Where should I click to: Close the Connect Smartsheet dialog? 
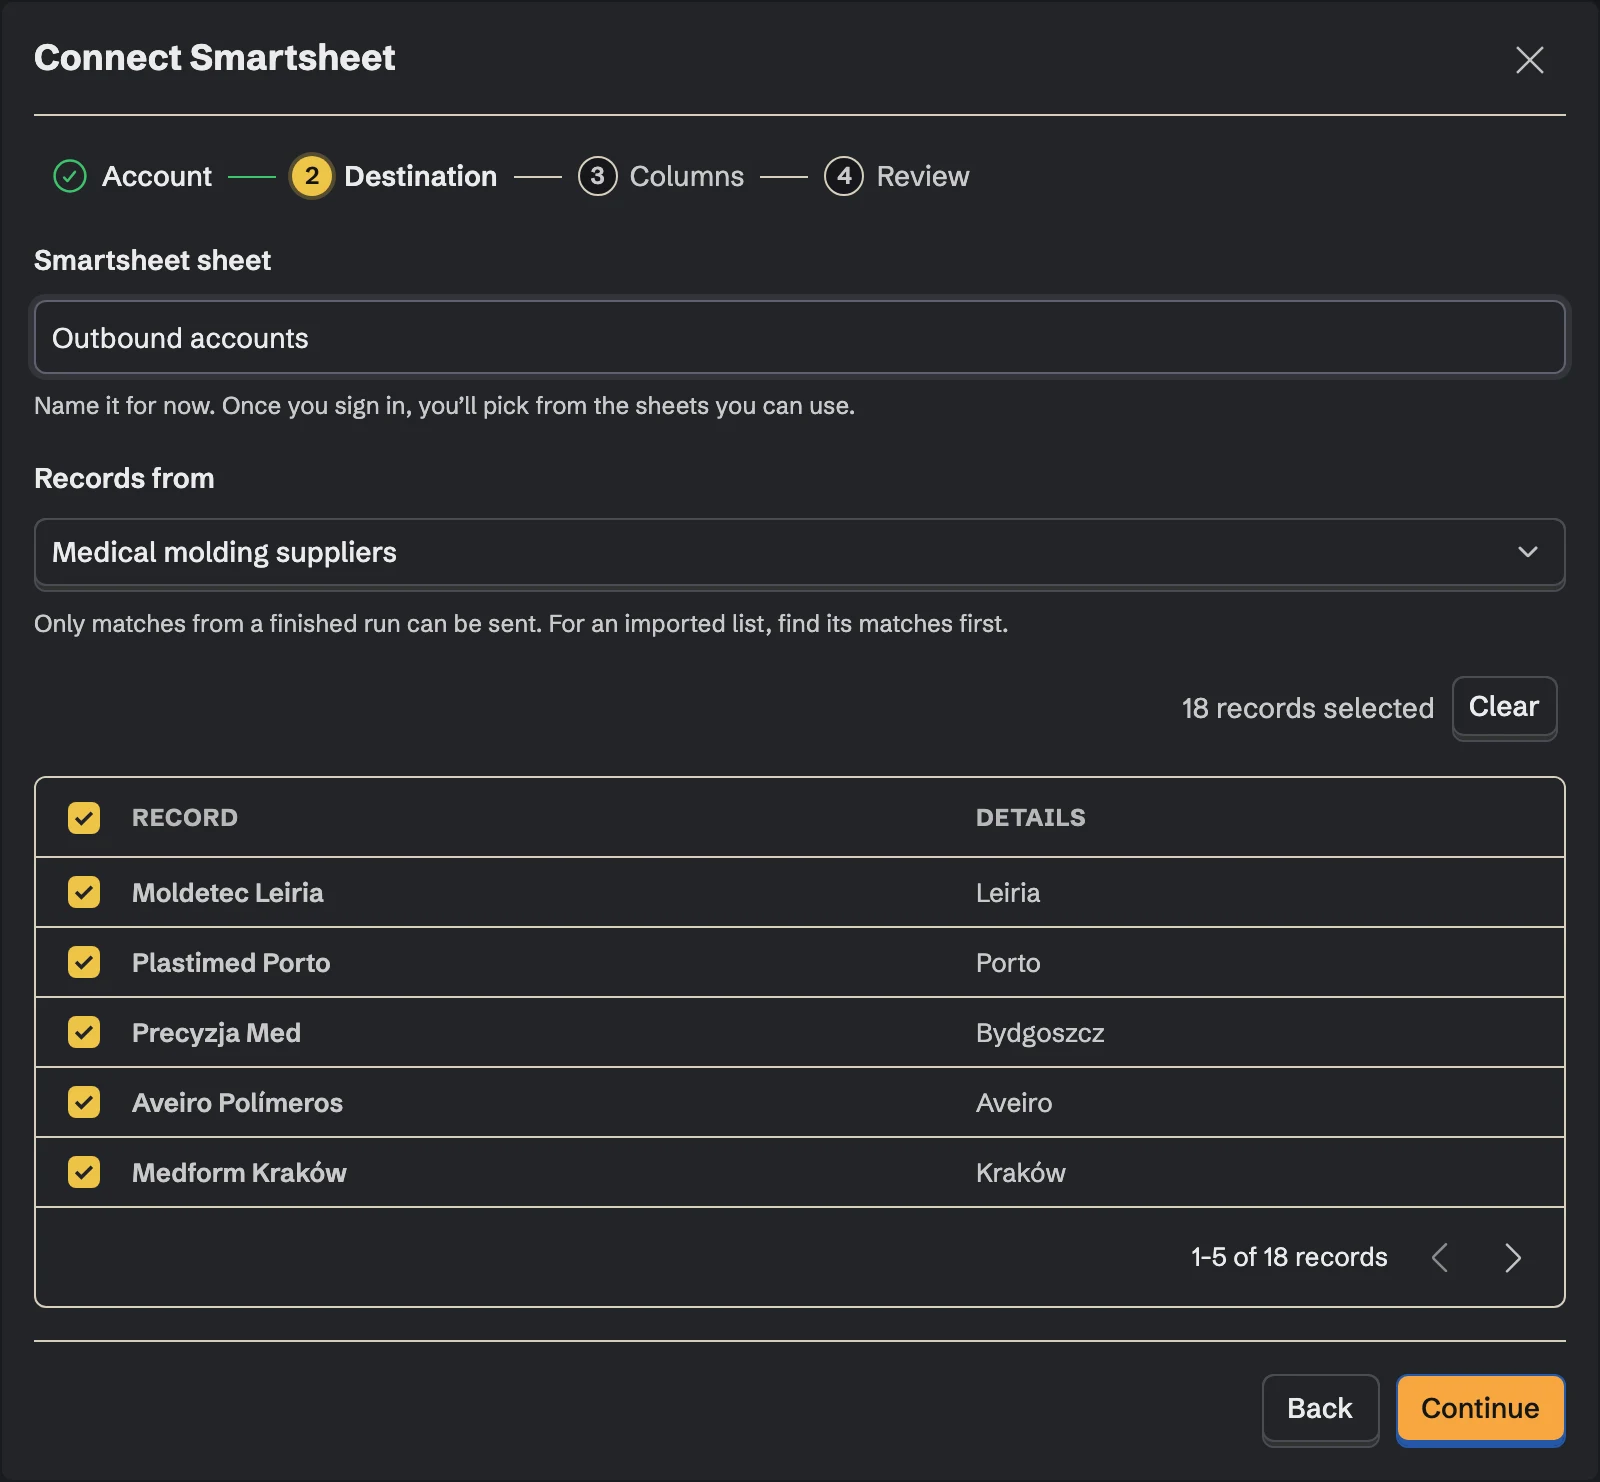click(x=1529, y=60)
